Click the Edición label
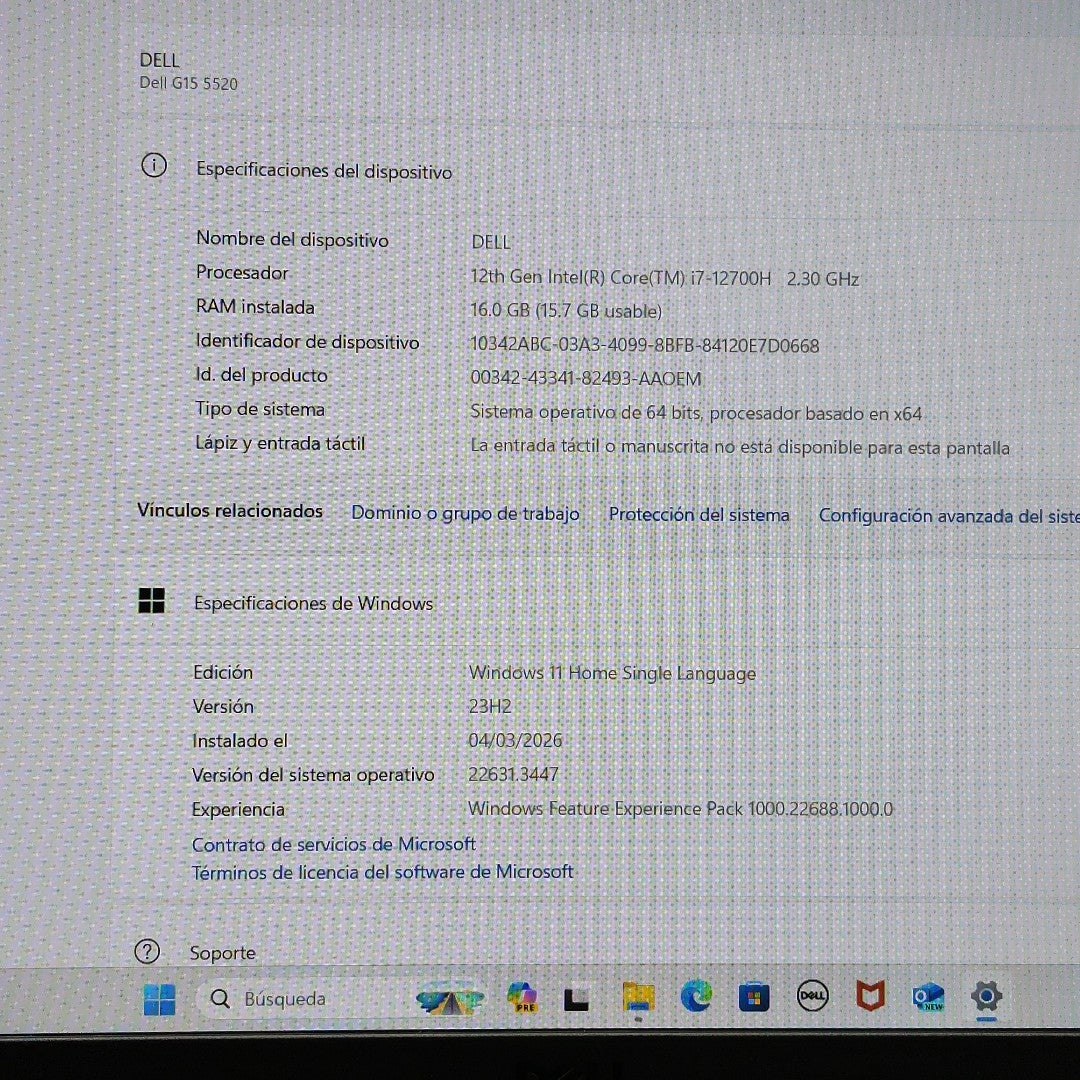 [222, 672]
